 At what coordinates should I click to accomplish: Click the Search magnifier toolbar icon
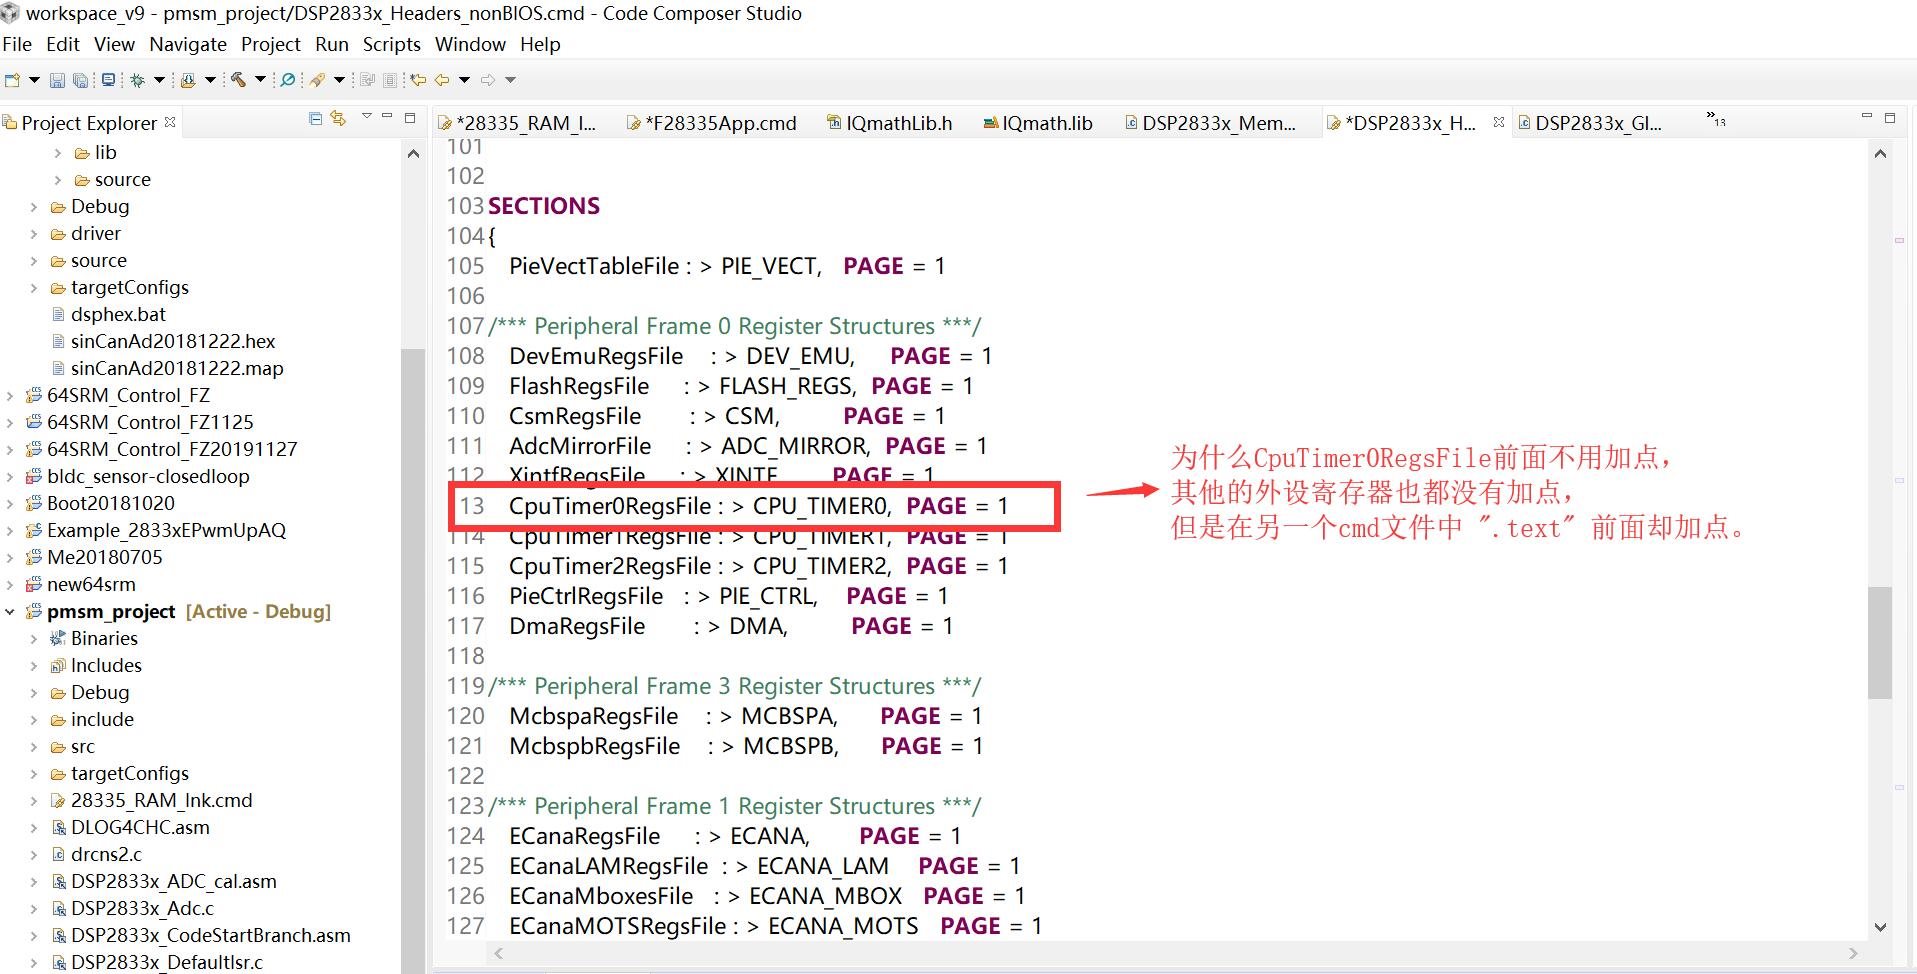pyautogui.click(x=288, y=80)
